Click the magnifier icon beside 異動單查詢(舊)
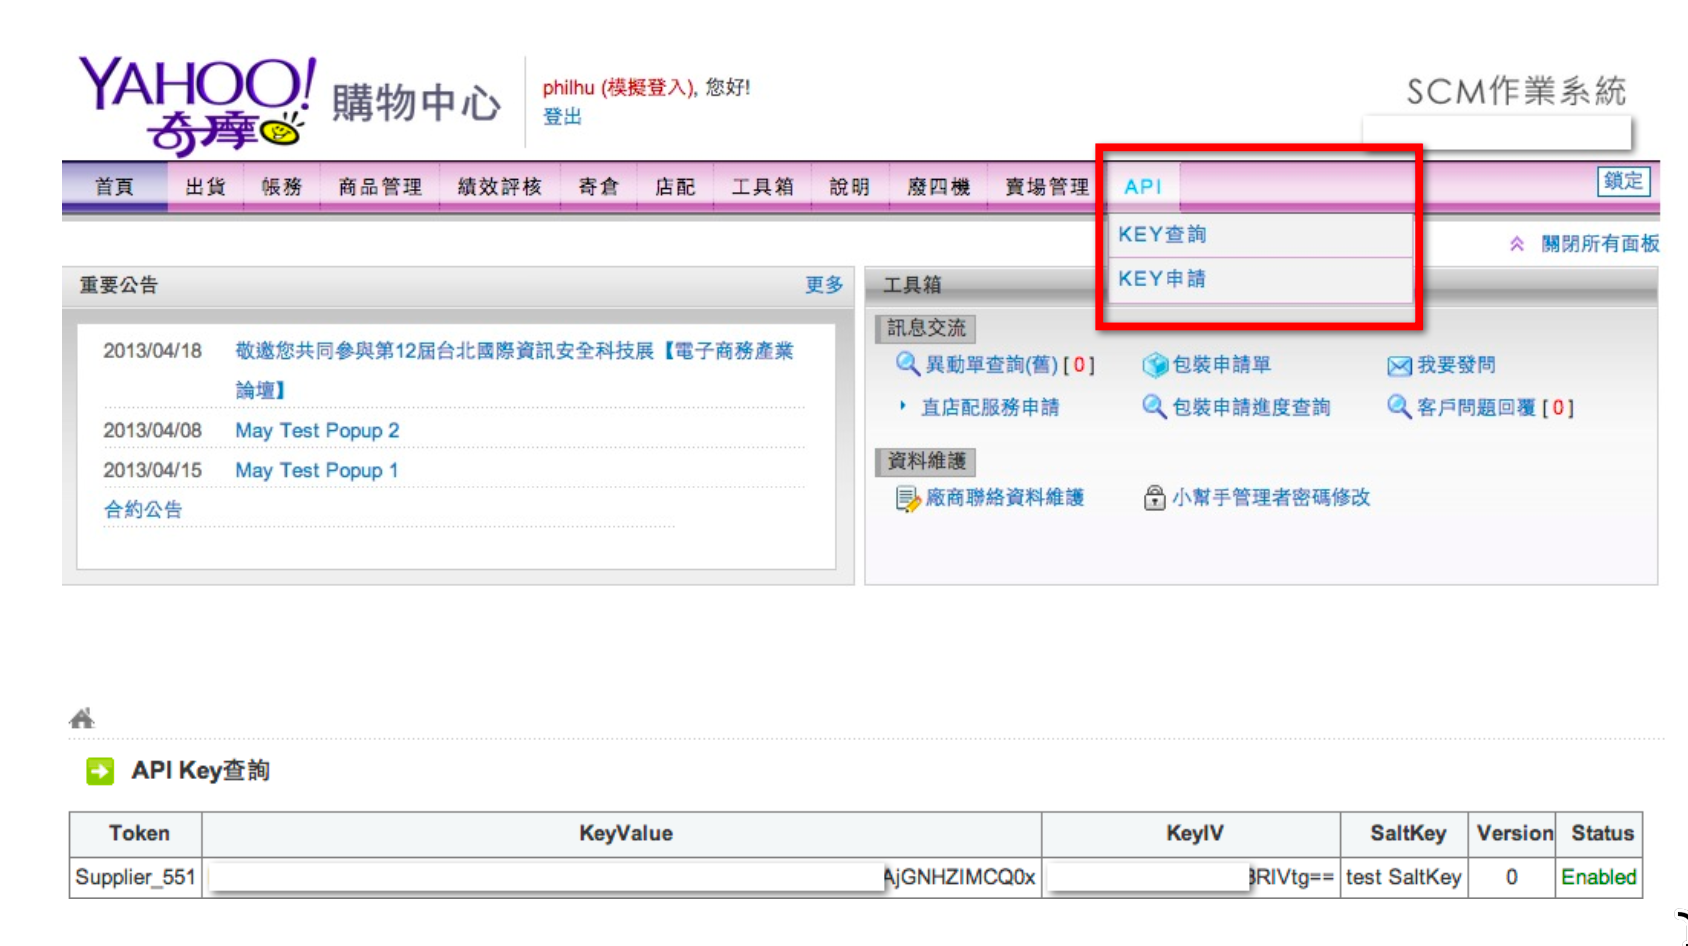 point(907,364)
